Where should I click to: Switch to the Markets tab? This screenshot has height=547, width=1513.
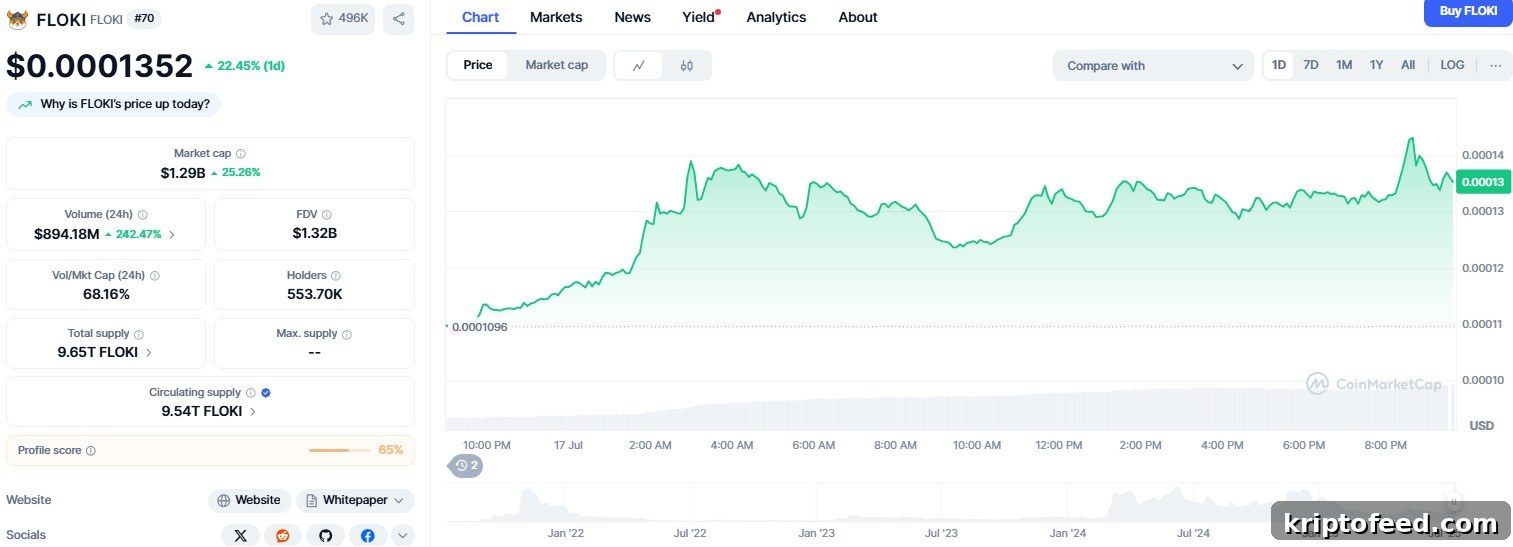(x=556, y=17)
